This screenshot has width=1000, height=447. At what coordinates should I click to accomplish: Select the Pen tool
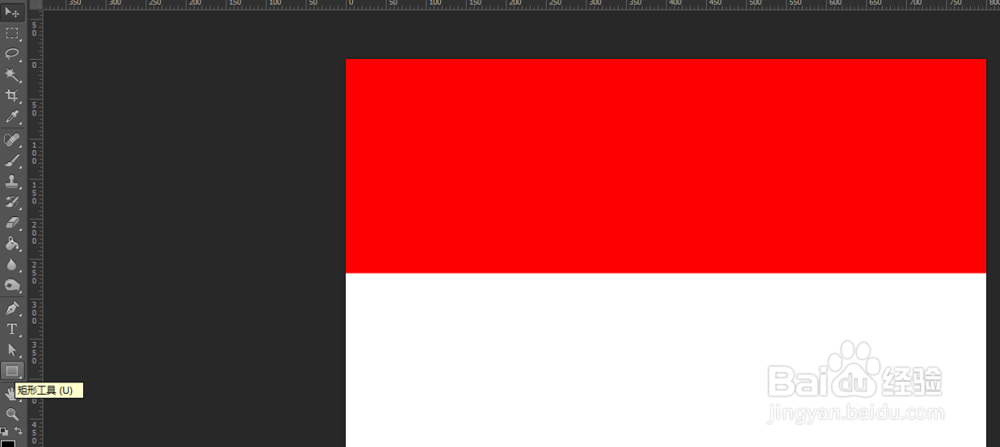click(12, 309)
